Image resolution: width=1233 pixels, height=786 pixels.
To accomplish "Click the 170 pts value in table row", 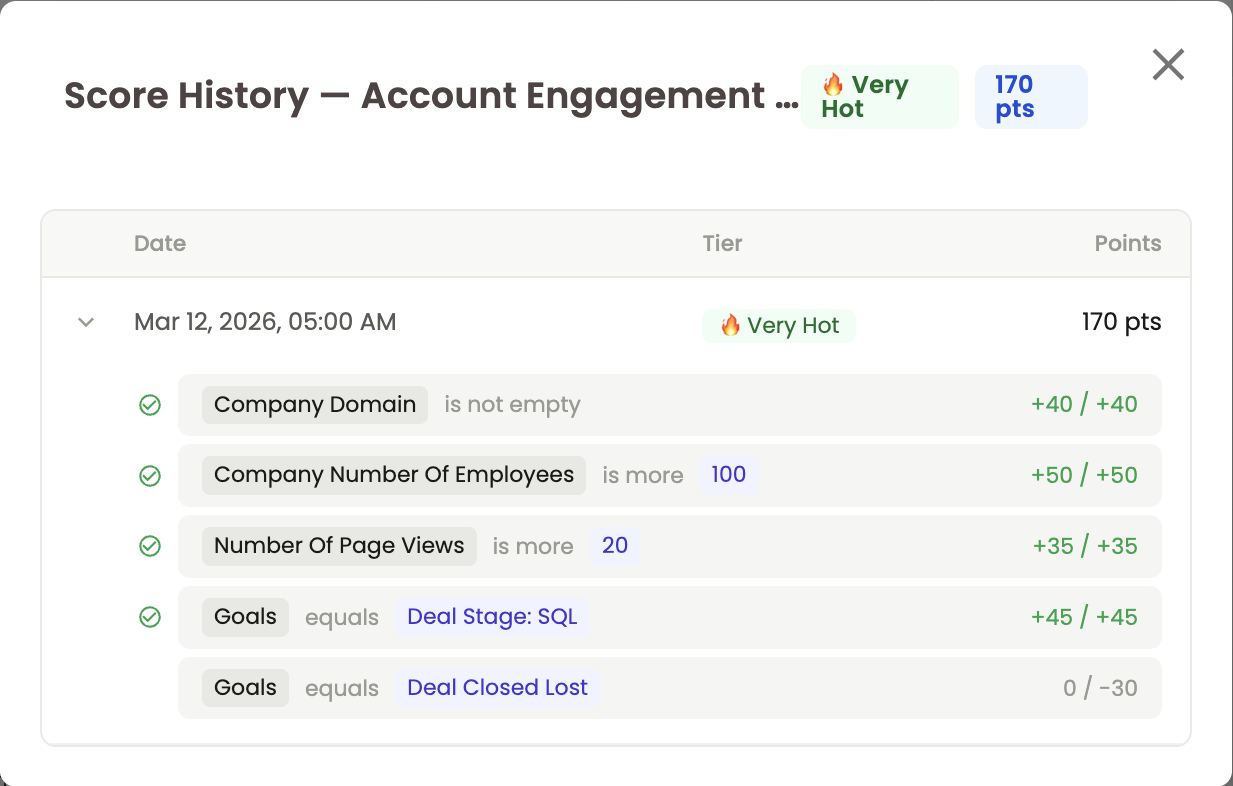I will coord(1122,322).
